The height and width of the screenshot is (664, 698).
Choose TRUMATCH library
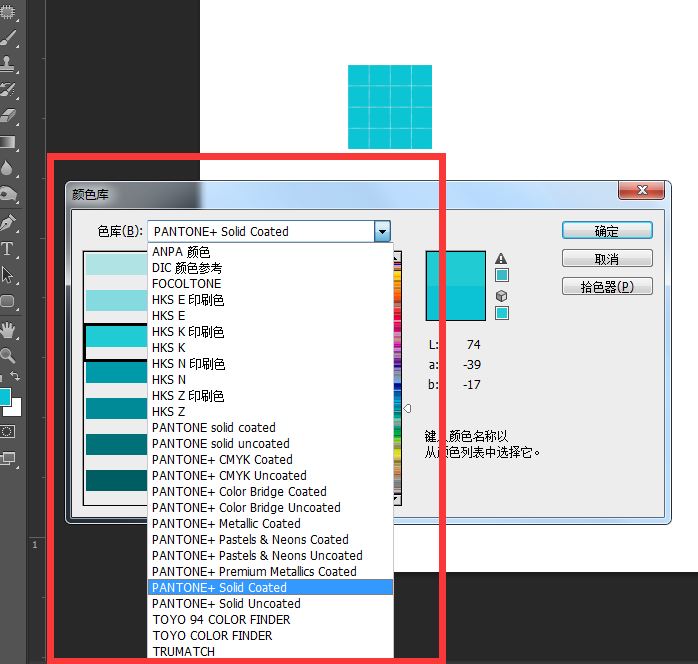pos(270,652)
